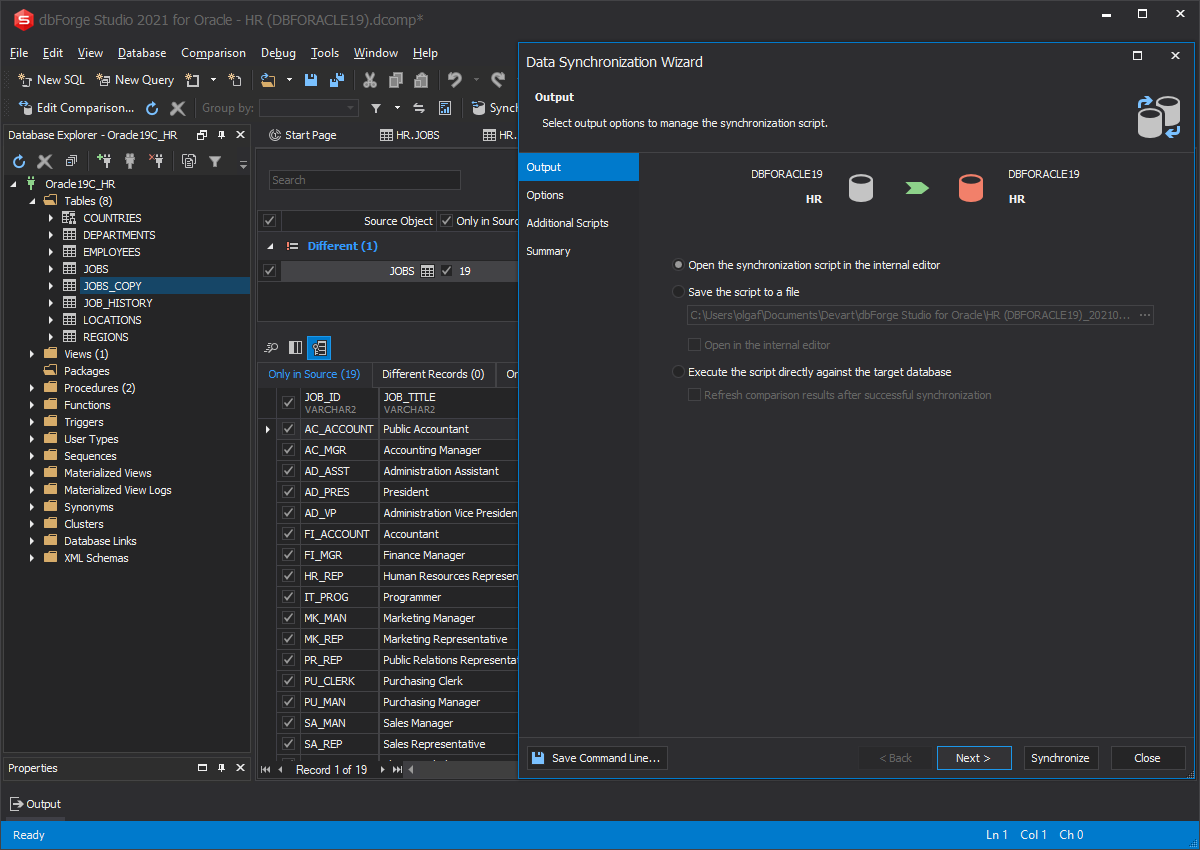The image size is (1200, 850).
Task: Switch to the Different Records tab
Action: (432, 375)
